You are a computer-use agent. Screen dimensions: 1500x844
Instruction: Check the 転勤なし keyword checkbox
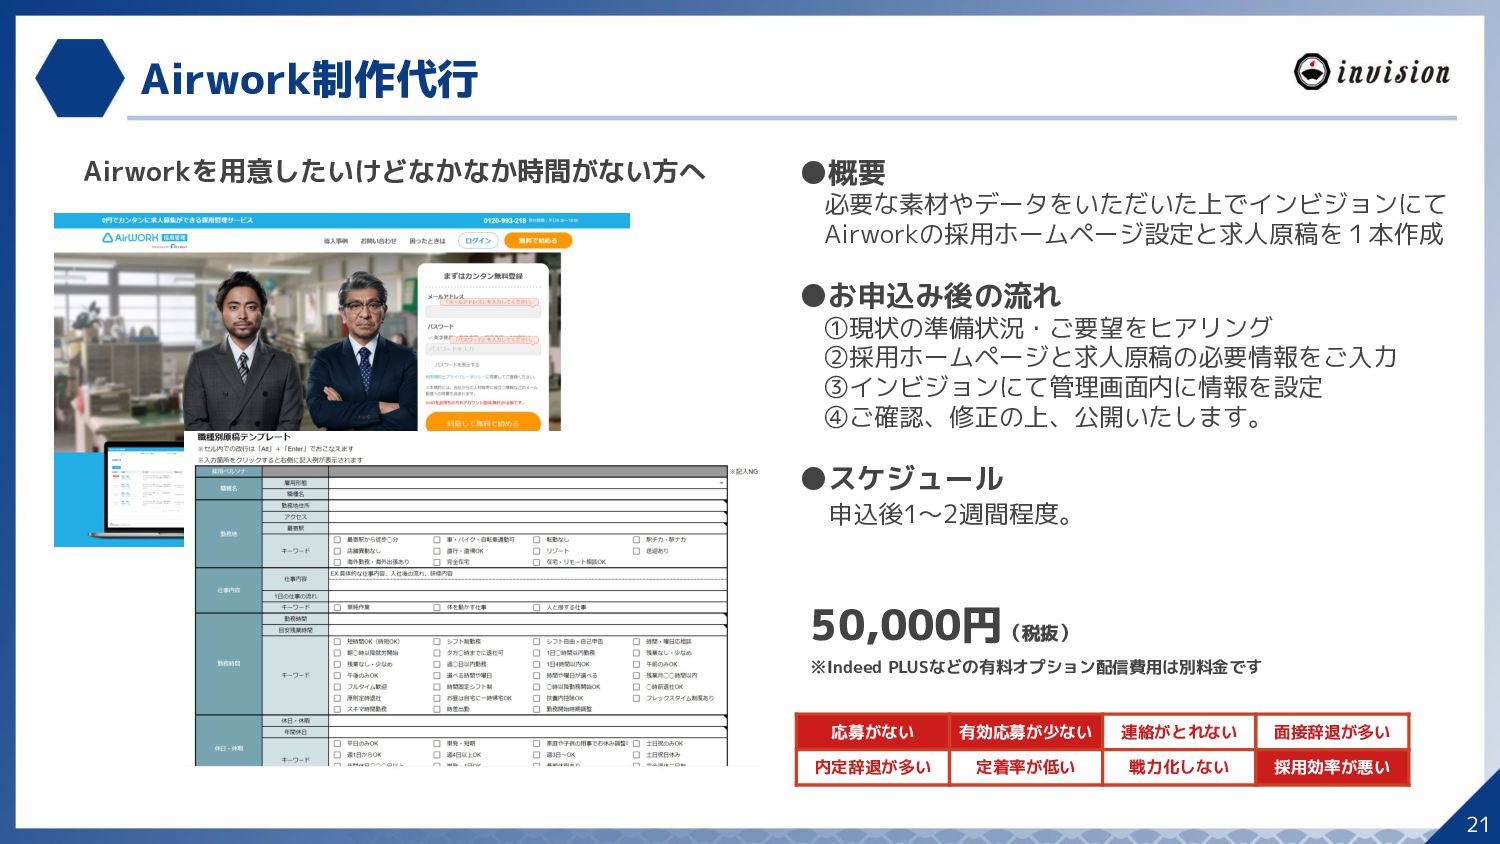(537, 540)
